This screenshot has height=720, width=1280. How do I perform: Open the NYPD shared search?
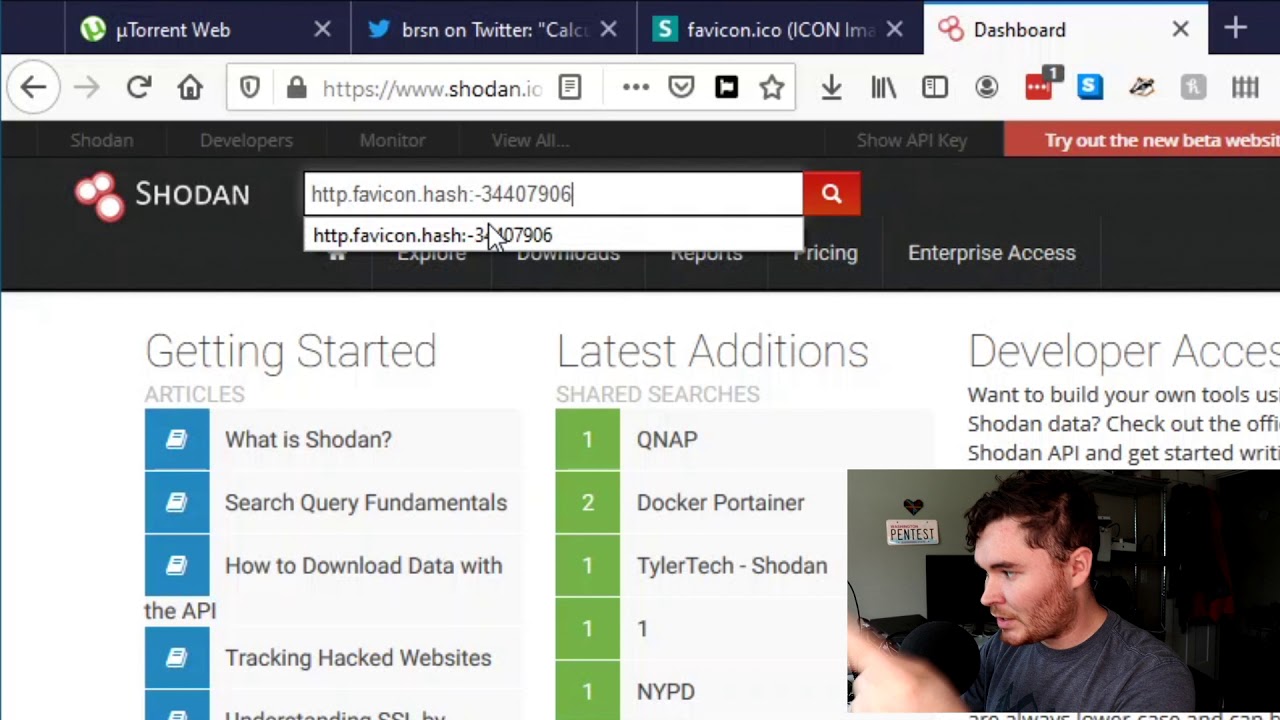tap(665, 691)
